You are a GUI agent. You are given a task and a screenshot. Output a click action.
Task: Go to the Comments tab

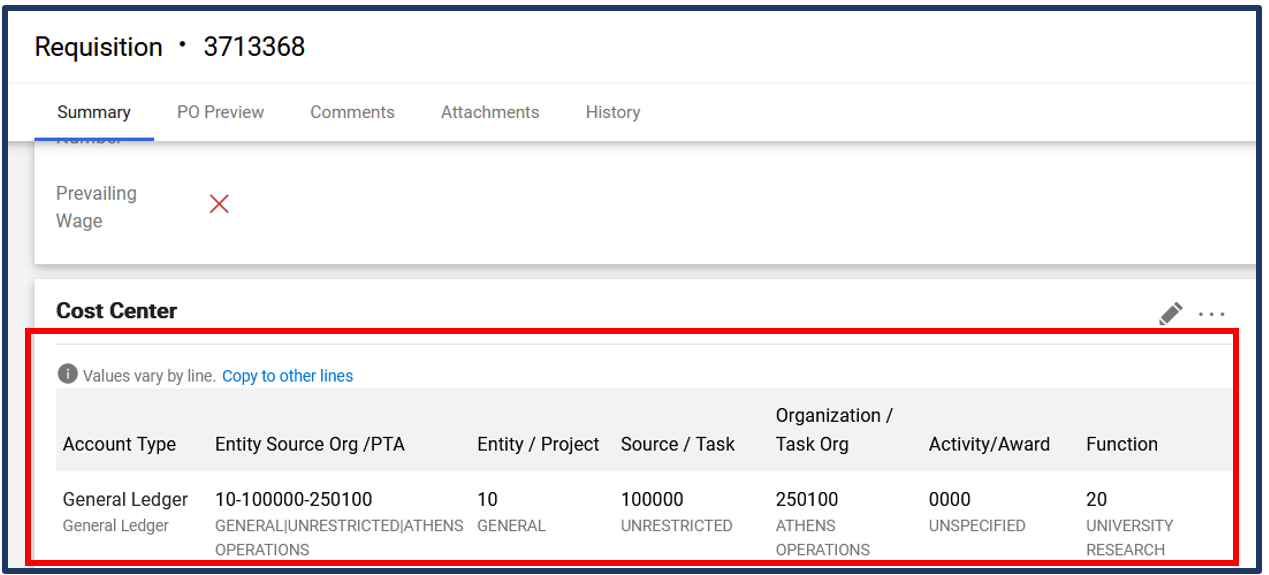(352, 112)
